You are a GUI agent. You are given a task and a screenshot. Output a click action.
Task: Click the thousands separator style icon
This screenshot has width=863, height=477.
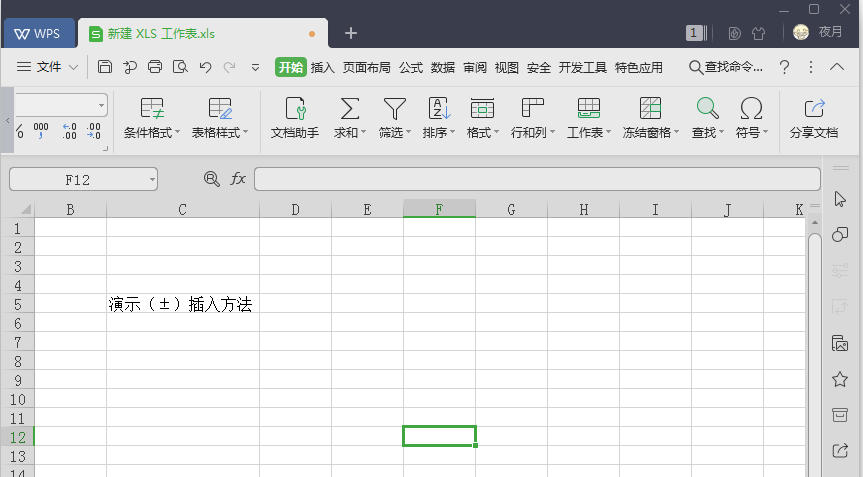tap(41, 130)
